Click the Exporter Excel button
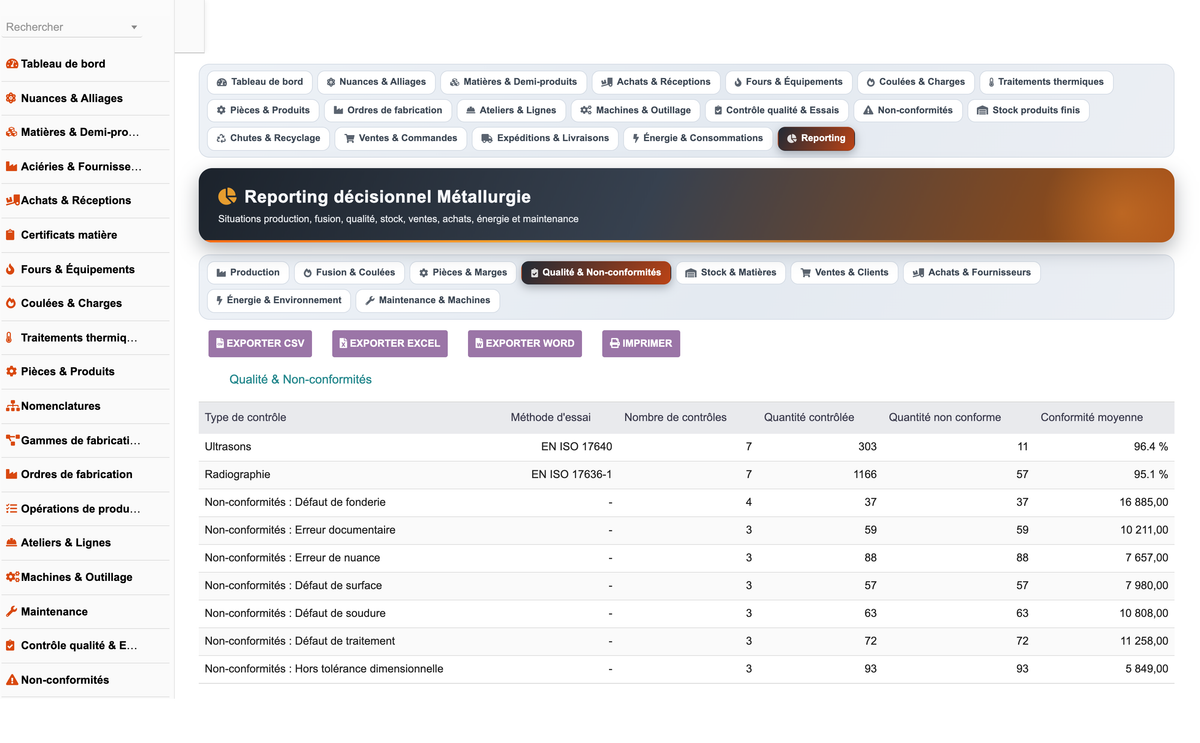Viewport: 1200px width, 743px height. pos(390,343)
